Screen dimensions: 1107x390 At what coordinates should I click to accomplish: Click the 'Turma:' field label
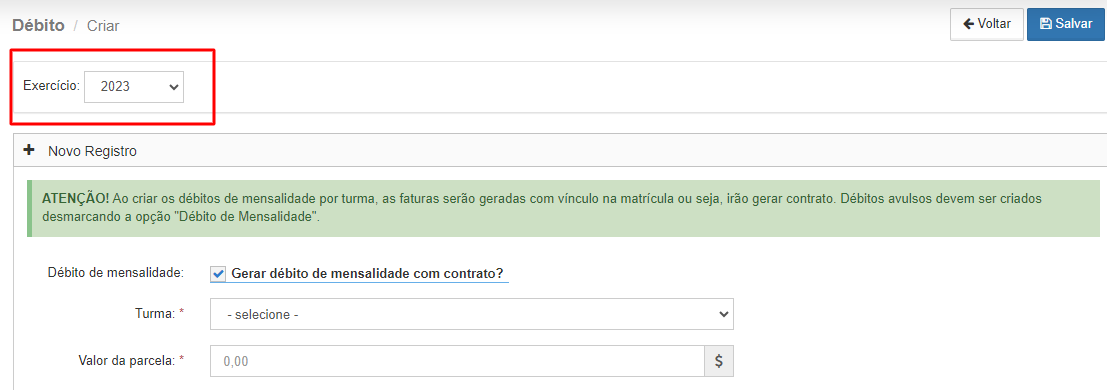[x=155, y=314]
